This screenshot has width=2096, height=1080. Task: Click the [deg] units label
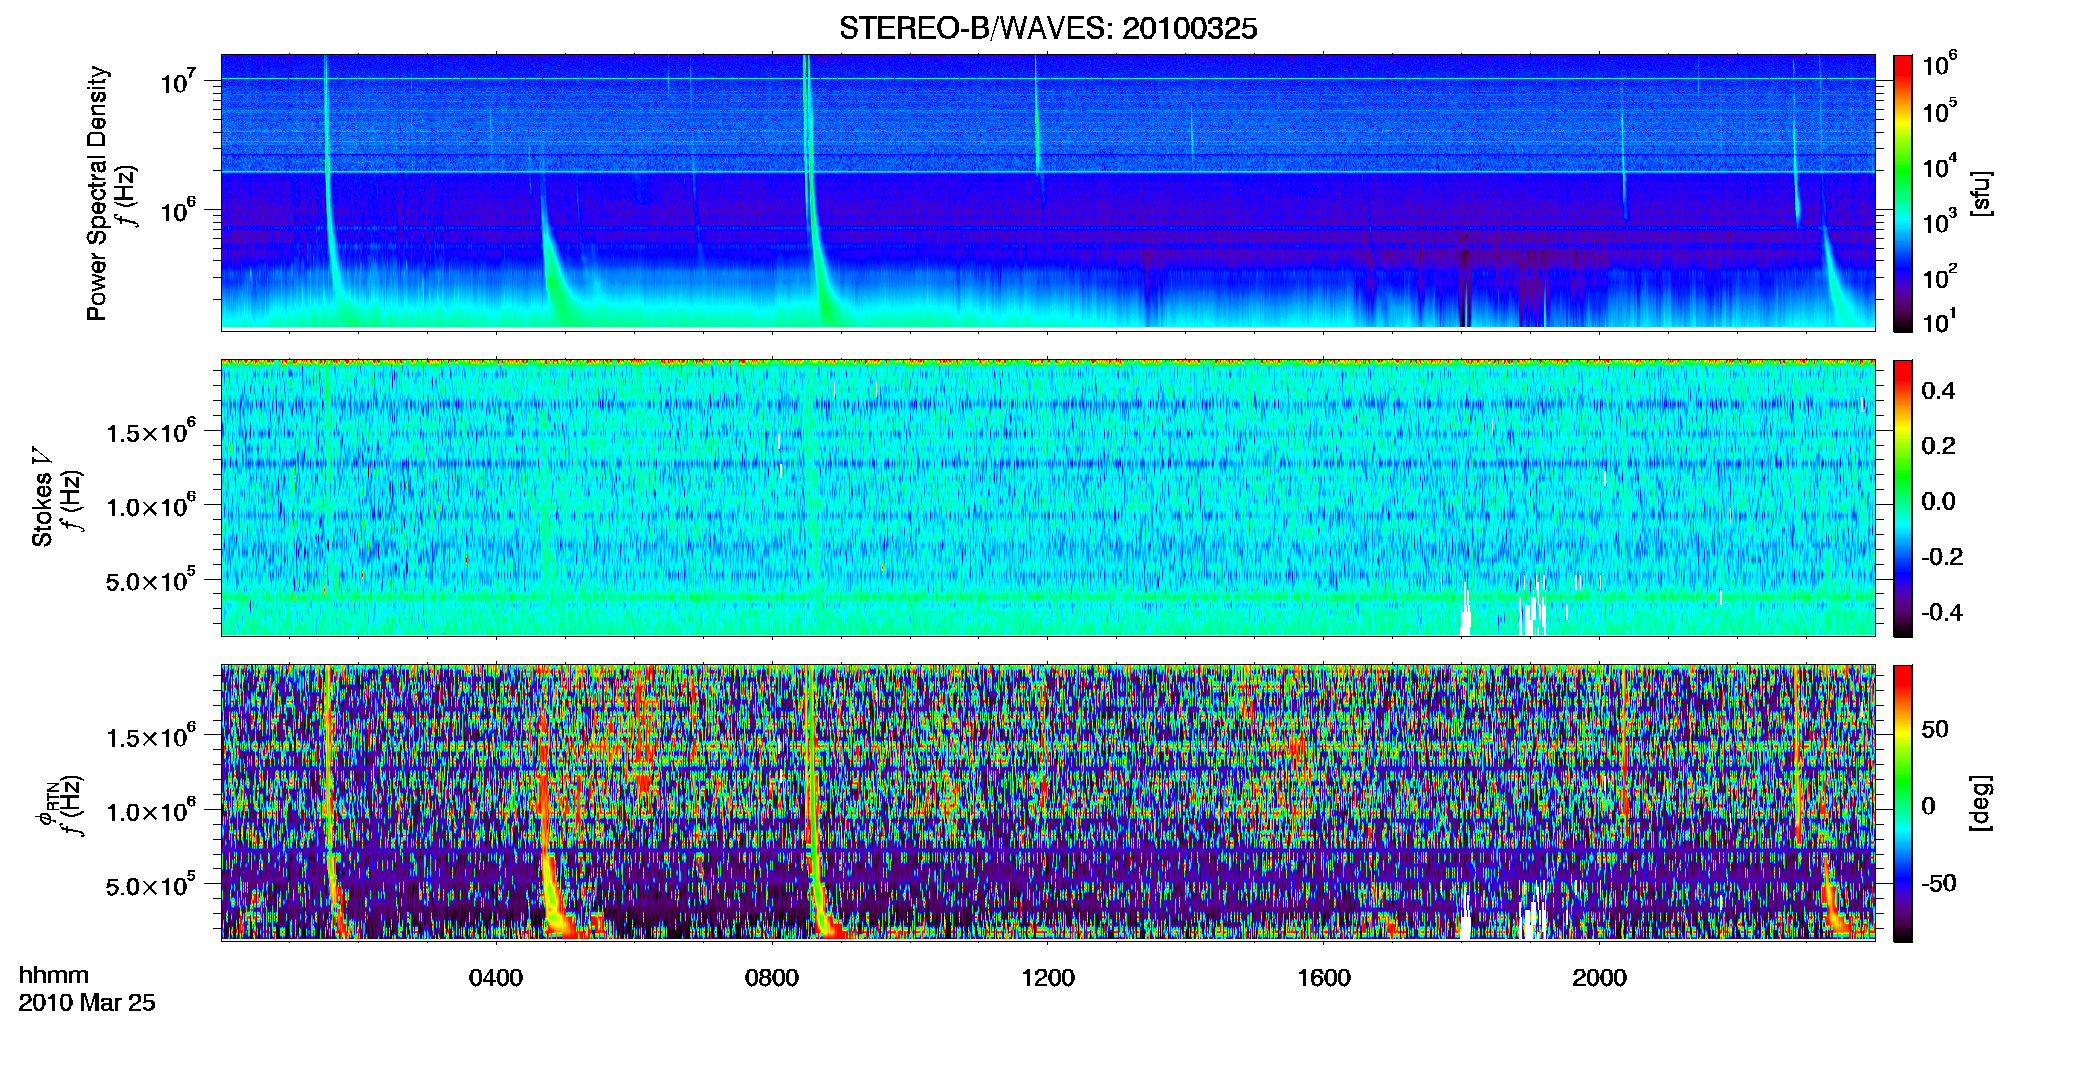[1980, 803]
